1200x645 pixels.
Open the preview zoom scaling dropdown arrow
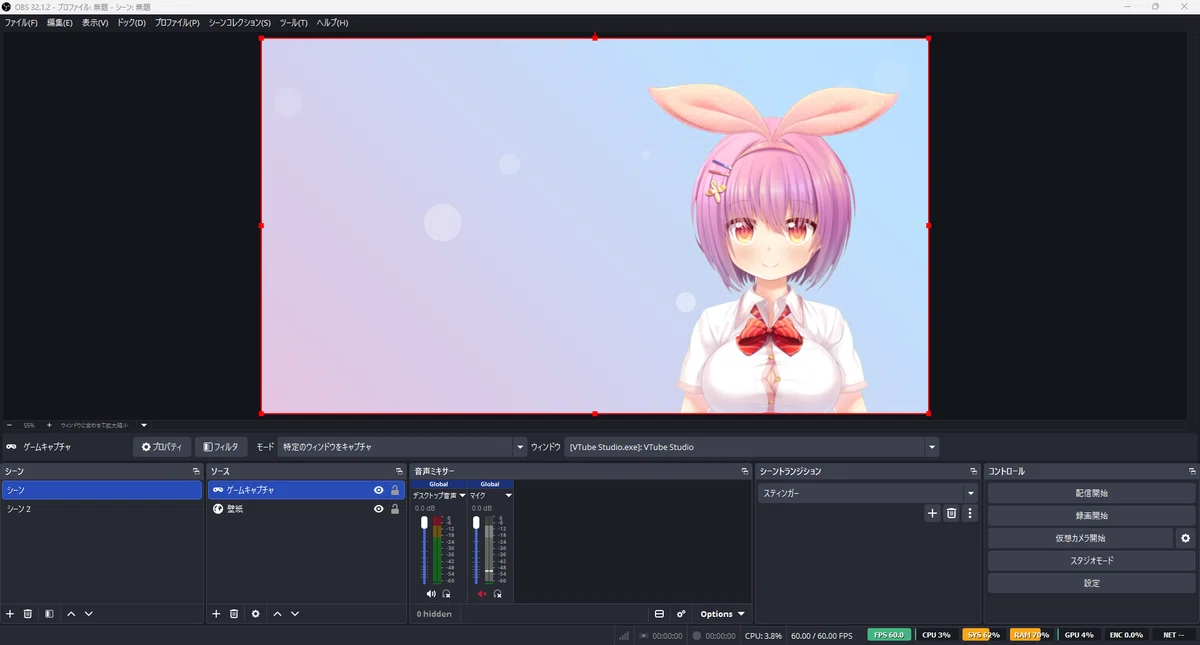(x=144, y=425)
